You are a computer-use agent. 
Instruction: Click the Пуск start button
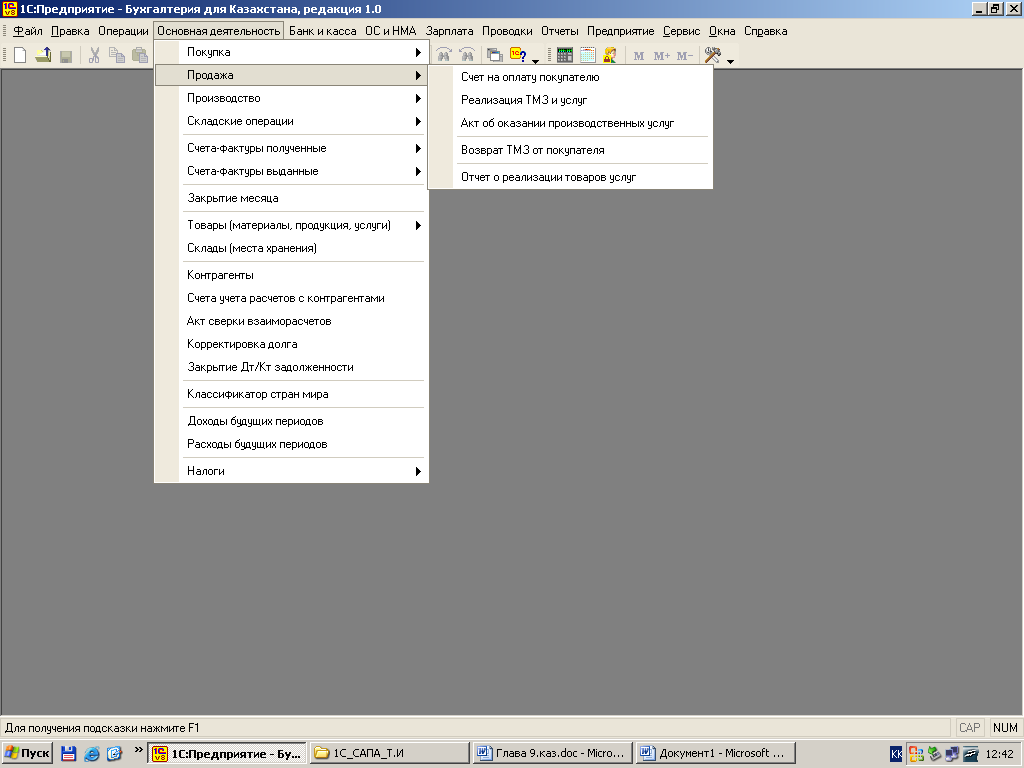tap(27, 753)
